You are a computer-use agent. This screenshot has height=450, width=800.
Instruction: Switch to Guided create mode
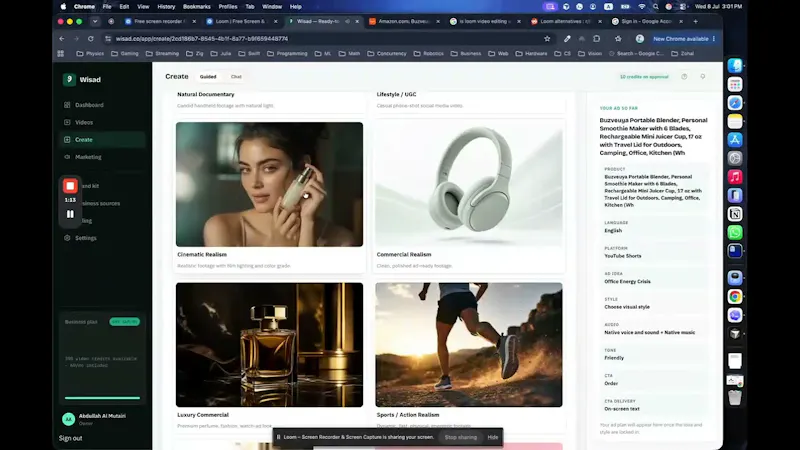pyautogui.click(x=208, y=77)
